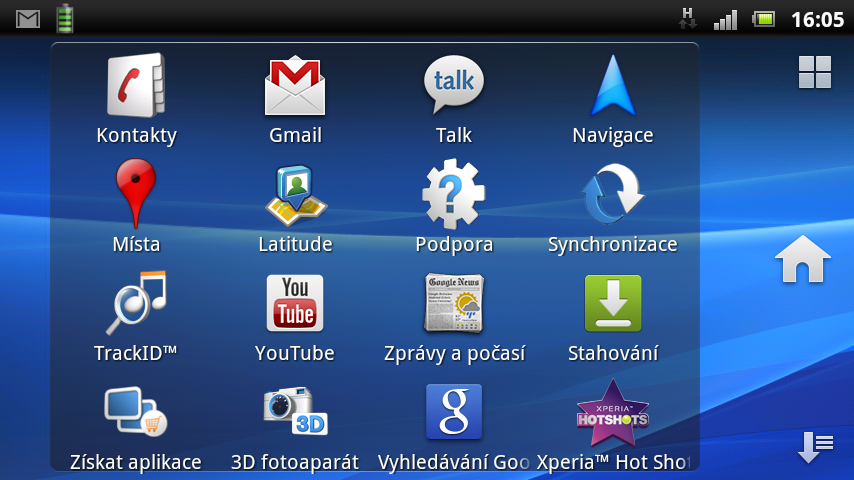Image resolution: width=854 pixels, height=480 pixels.
Task: Tap the sort apps arrow icon
Action: point(815,447)
